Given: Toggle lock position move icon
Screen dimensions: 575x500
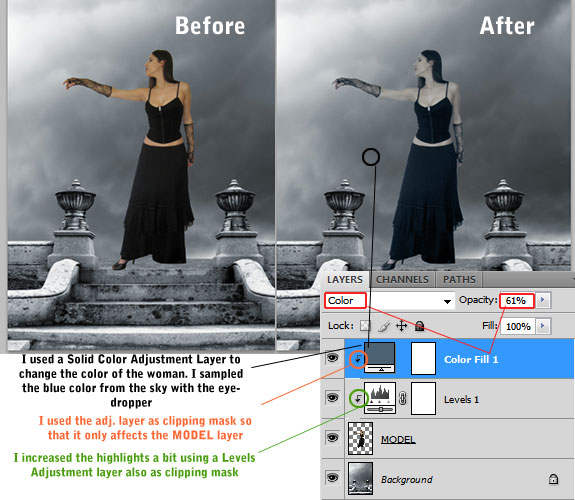Looking at the screenshot, I should click(402, 326).
